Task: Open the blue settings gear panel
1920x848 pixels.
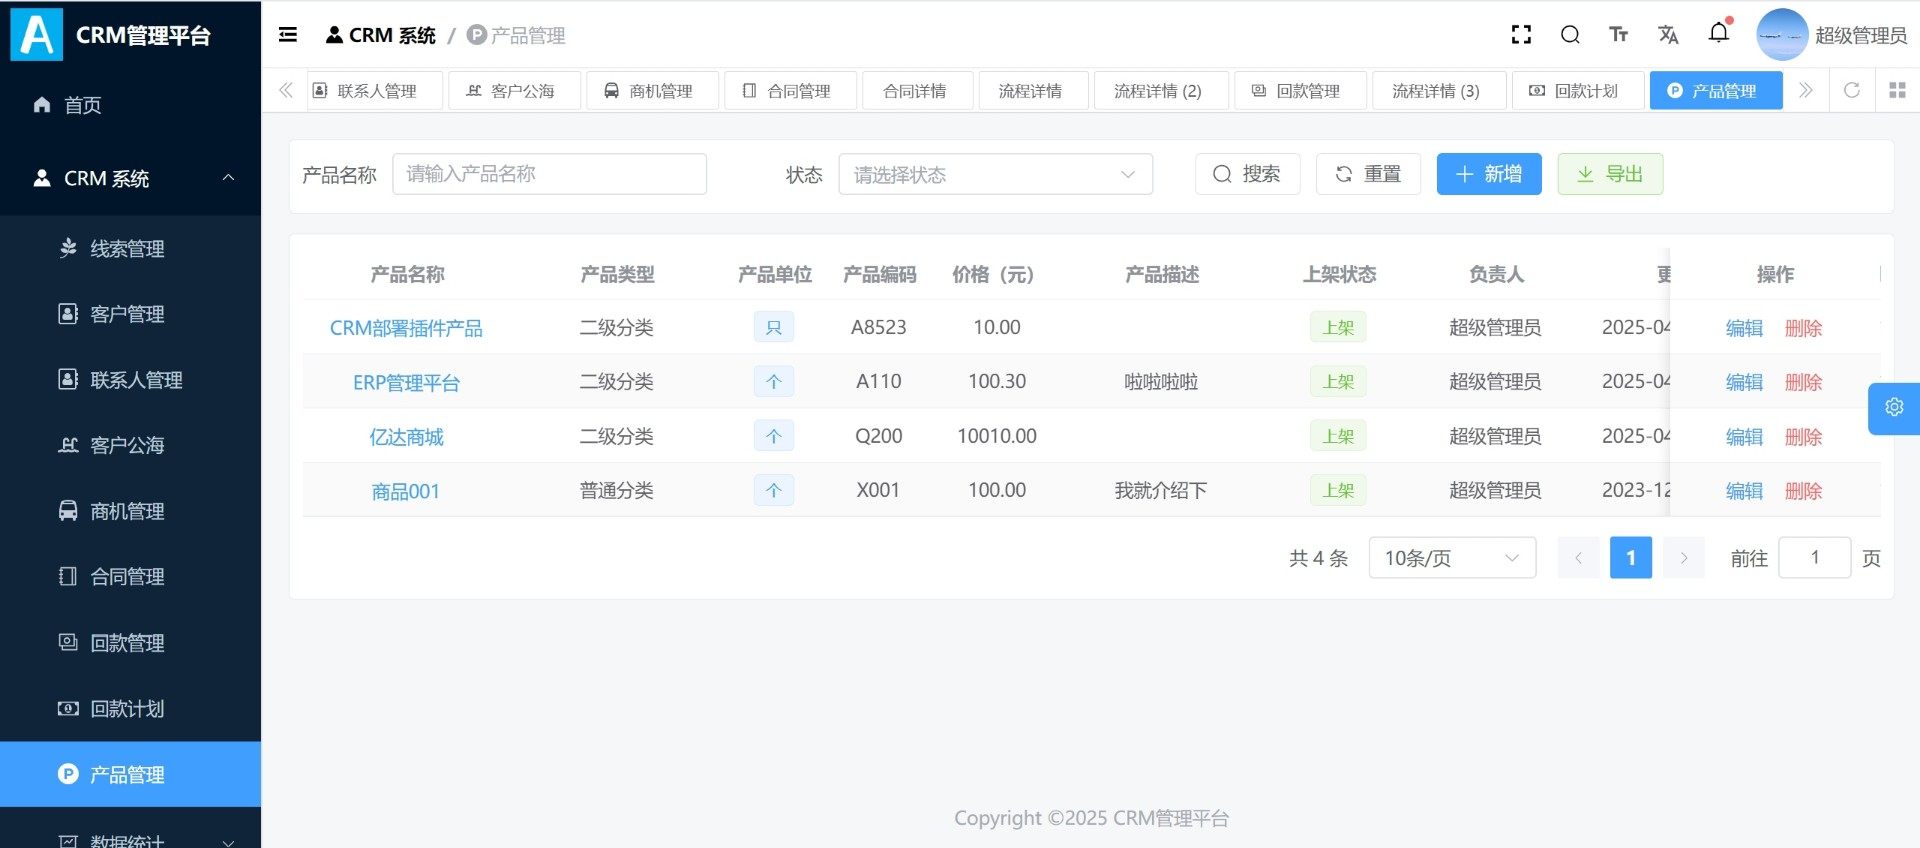Action: pyautogui.click(x=1893, y=408)
